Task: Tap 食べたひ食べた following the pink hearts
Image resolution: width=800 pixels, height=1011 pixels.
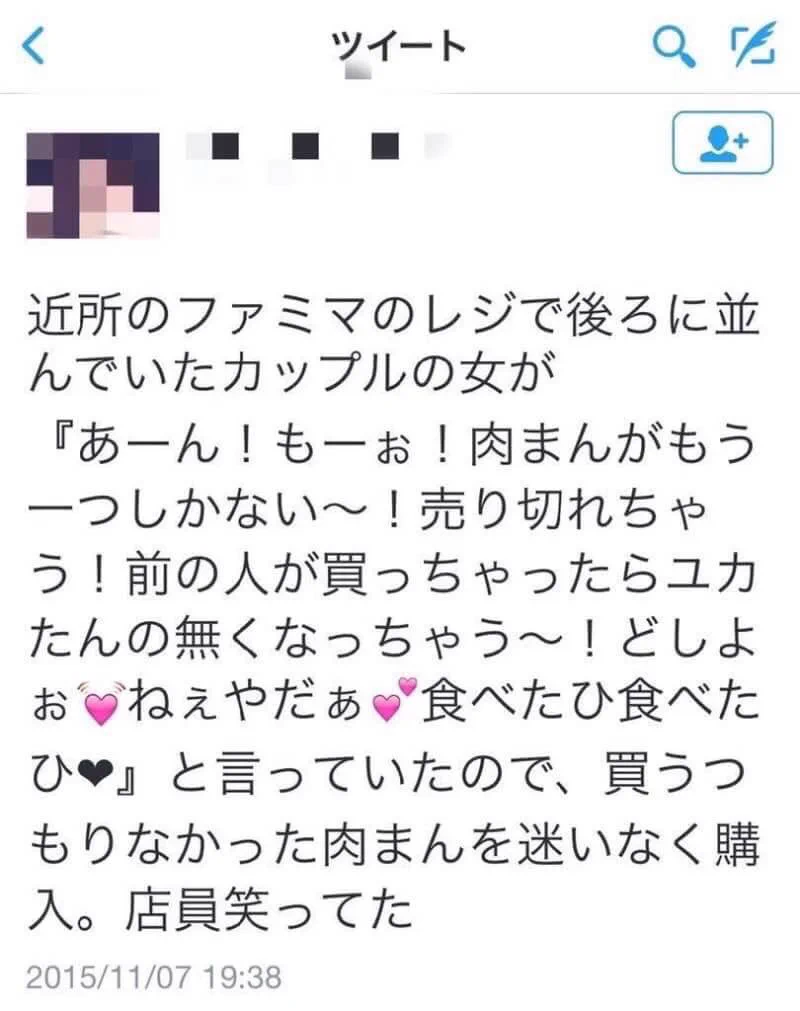Action: pyautogui.click(x=590, y=703)
